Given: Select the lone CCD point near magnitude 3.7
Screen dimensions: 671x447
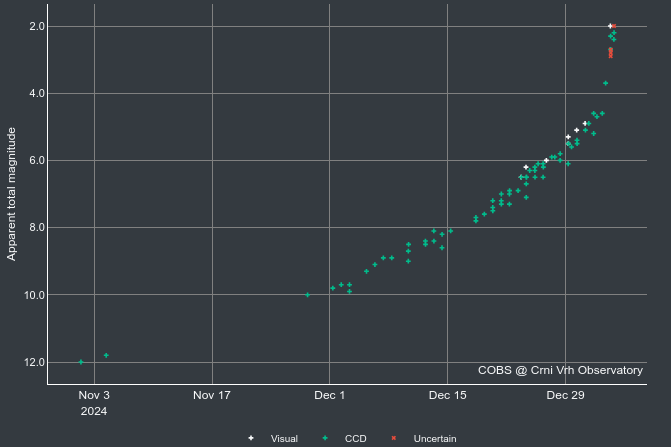Looking at the screenshot, I should tap(606, 83).
